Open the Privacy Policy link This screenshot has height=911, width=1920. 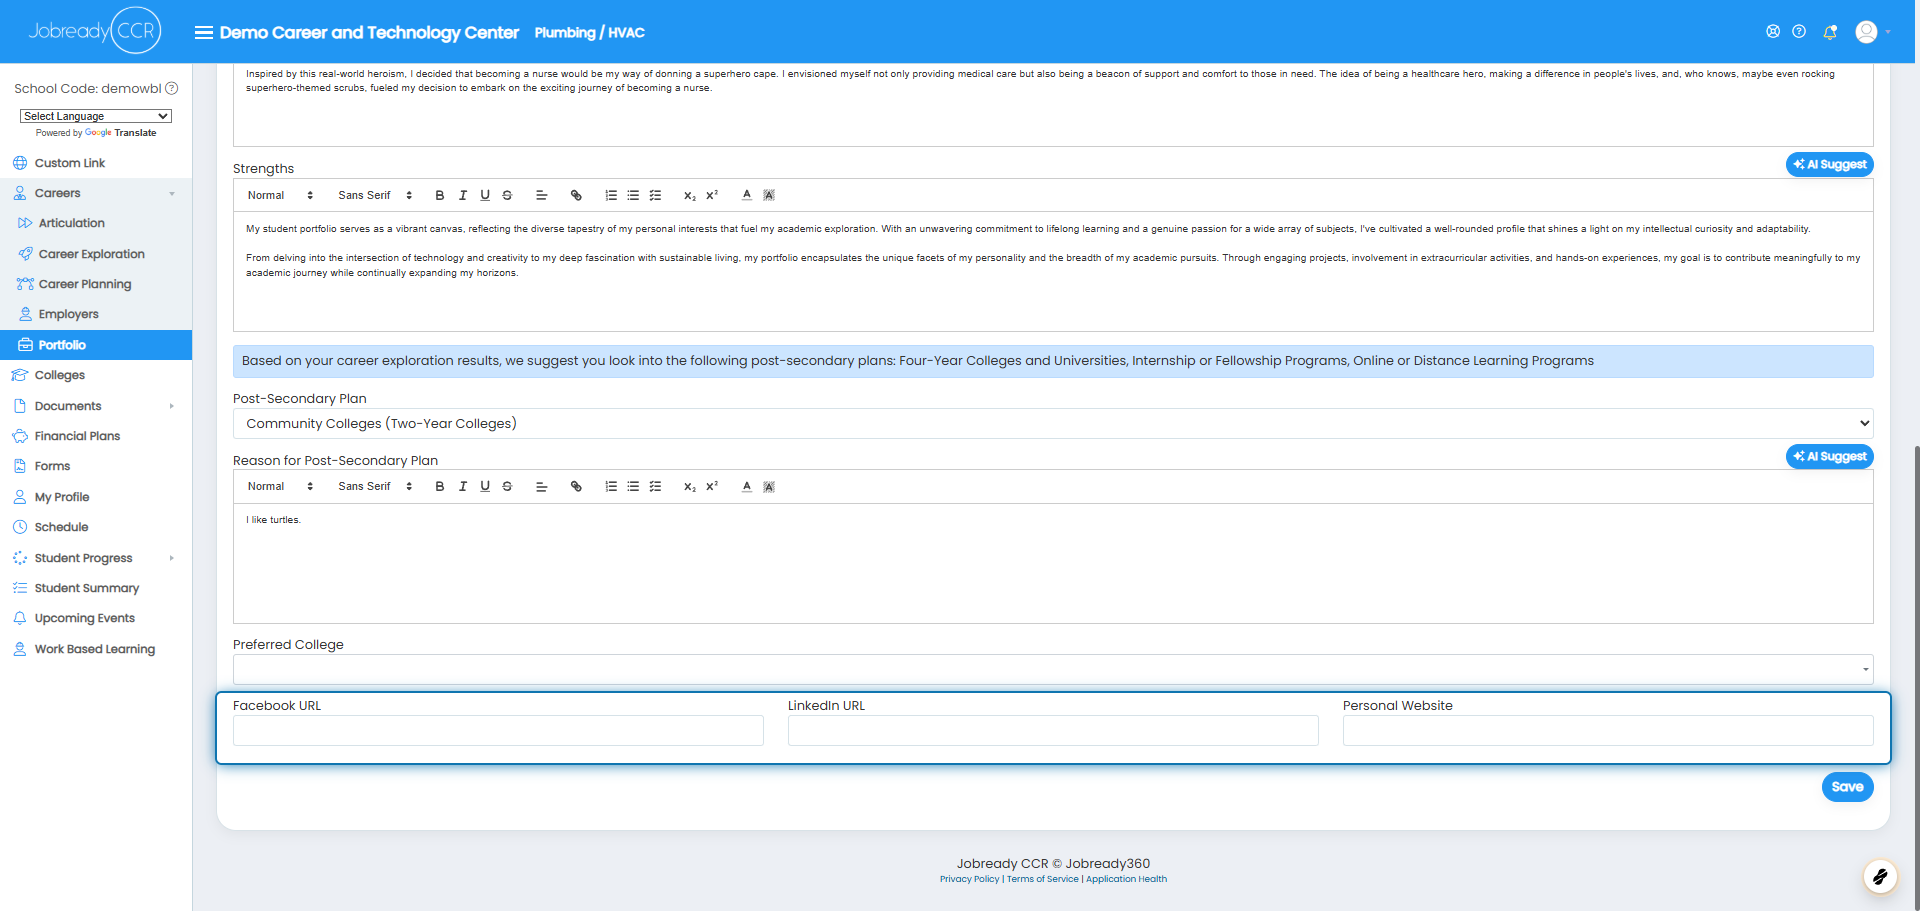[969, 879]
